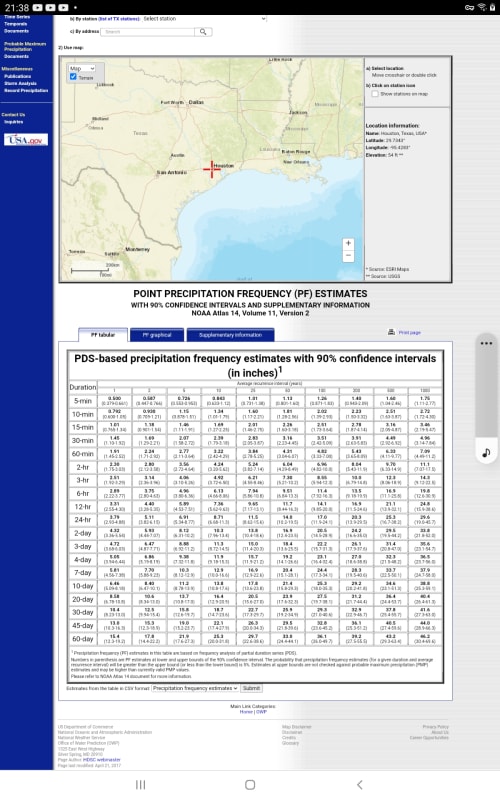500x800 pixels.
Task: Click the search magnifier icon for address
Action: click(203, 32)
